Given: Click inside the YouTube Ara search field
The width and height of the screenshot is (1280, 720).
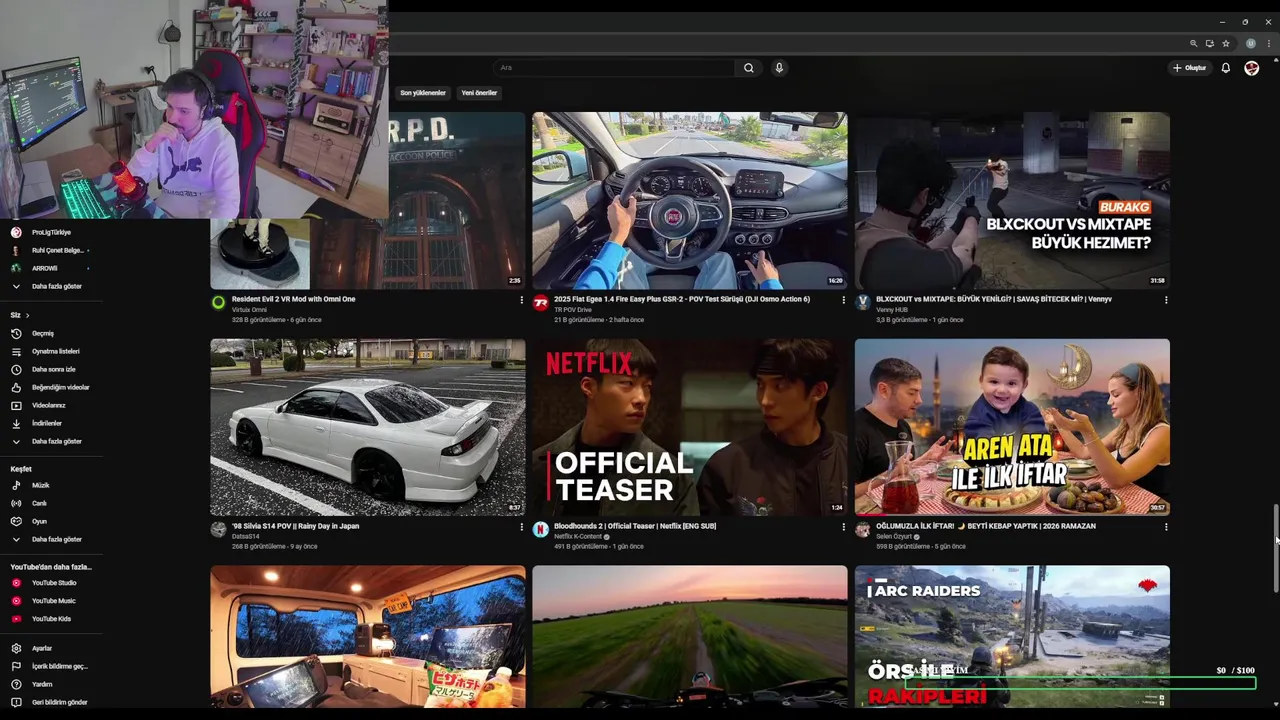Looking at the screenshot, I should [614, 68].
